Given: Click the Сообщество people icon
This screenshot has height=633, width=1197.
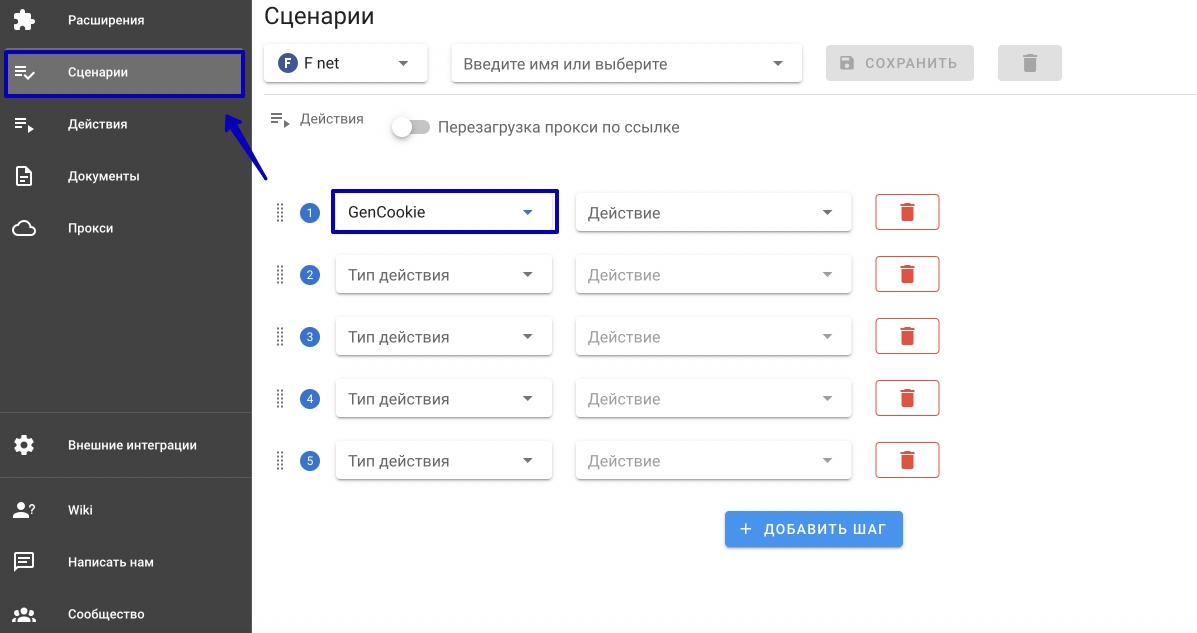Looking at the screenshot, I should point(24,614).
